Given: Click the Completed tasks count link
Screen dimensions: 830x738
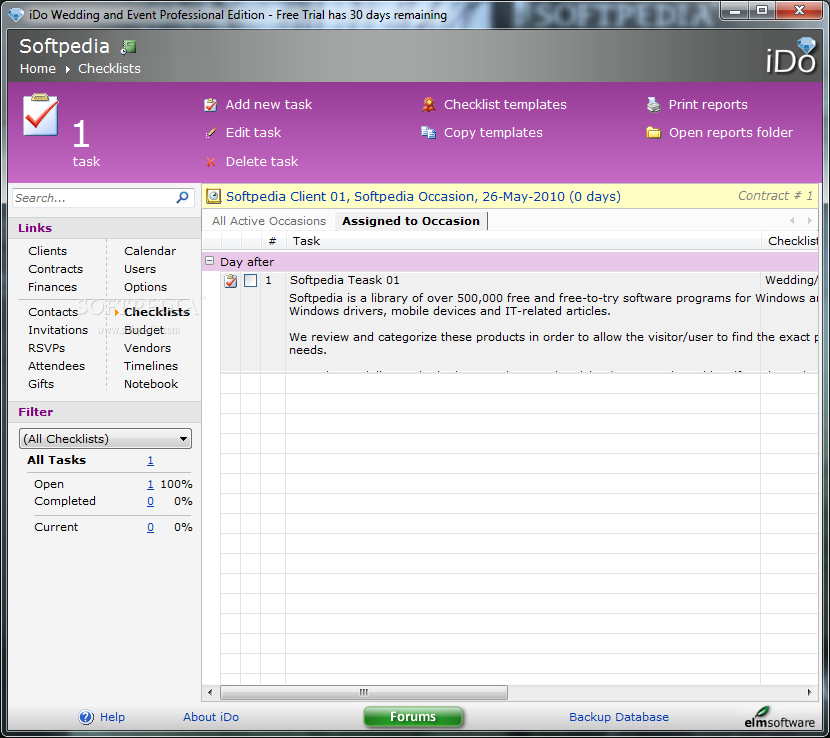Looking at the screenshot, I should click(150, 501).
